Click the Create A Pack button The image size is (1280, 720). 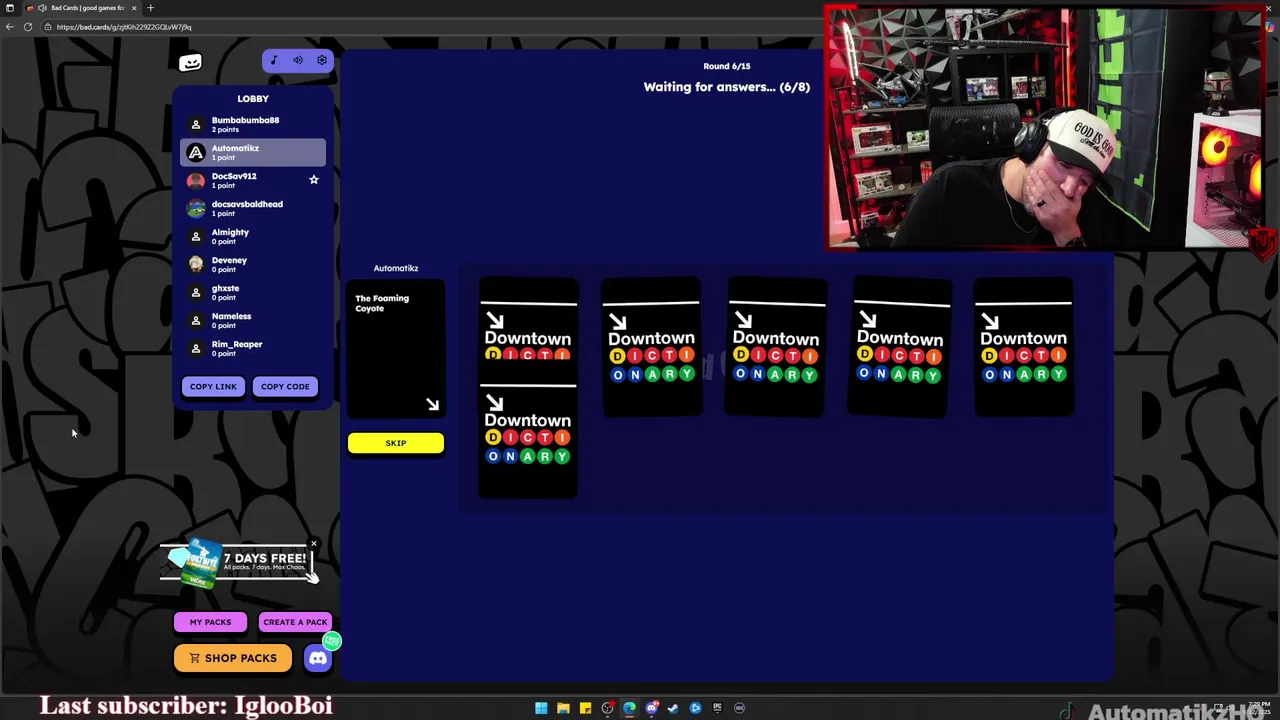pos(295,622)
